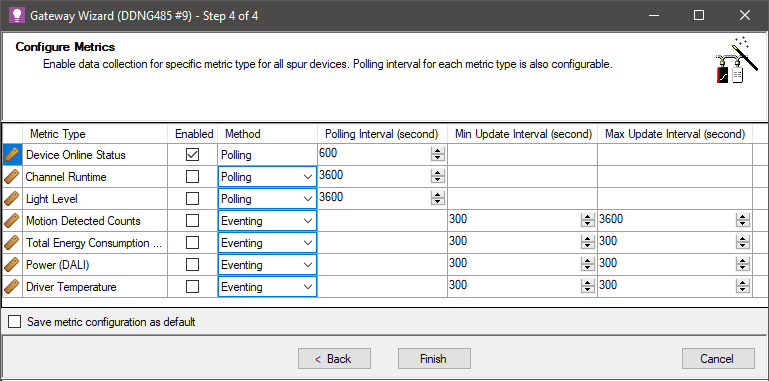Click Min Update Interval (second) column header
The image size is (769, 381).
coord(523,134)
